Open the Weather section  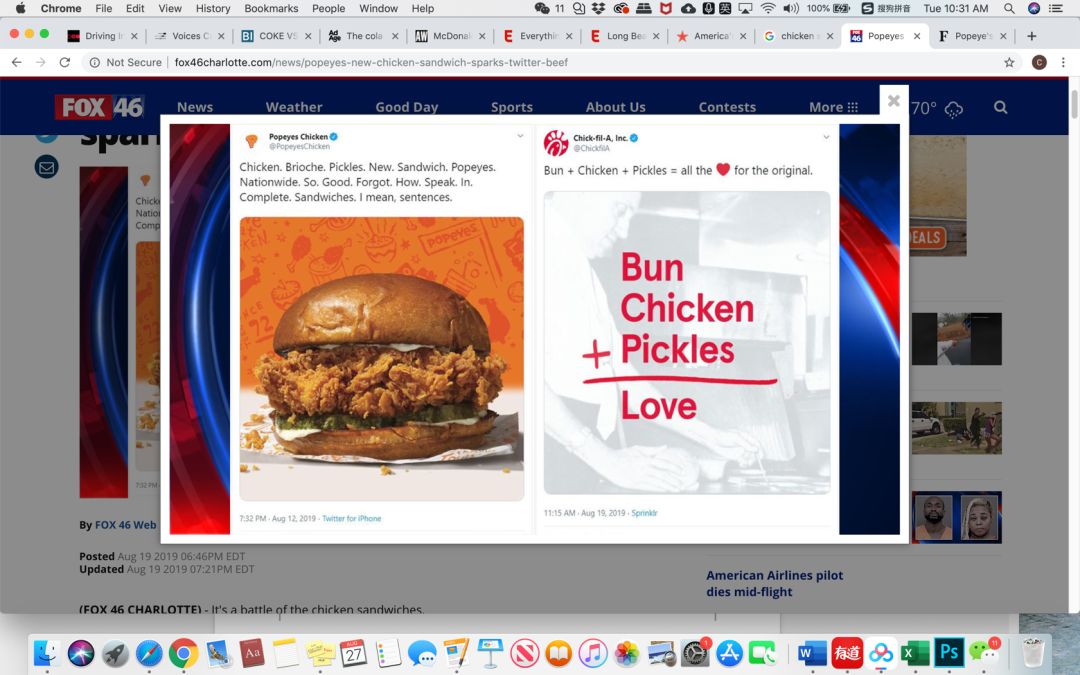294,107
